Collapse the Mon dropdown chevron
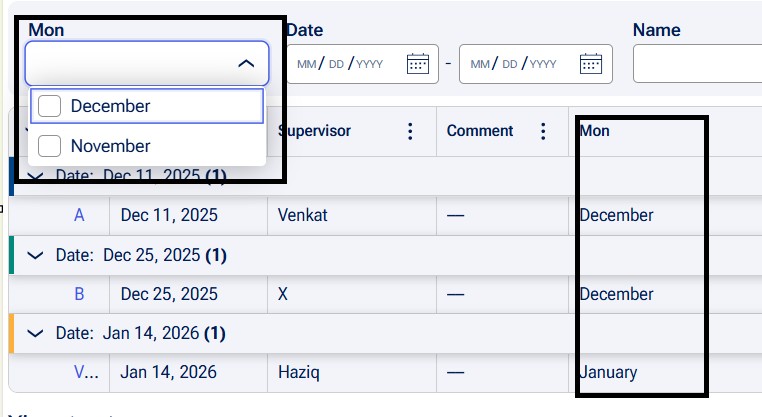The height and width of the screenshot is (417, 762). point(246,64)
